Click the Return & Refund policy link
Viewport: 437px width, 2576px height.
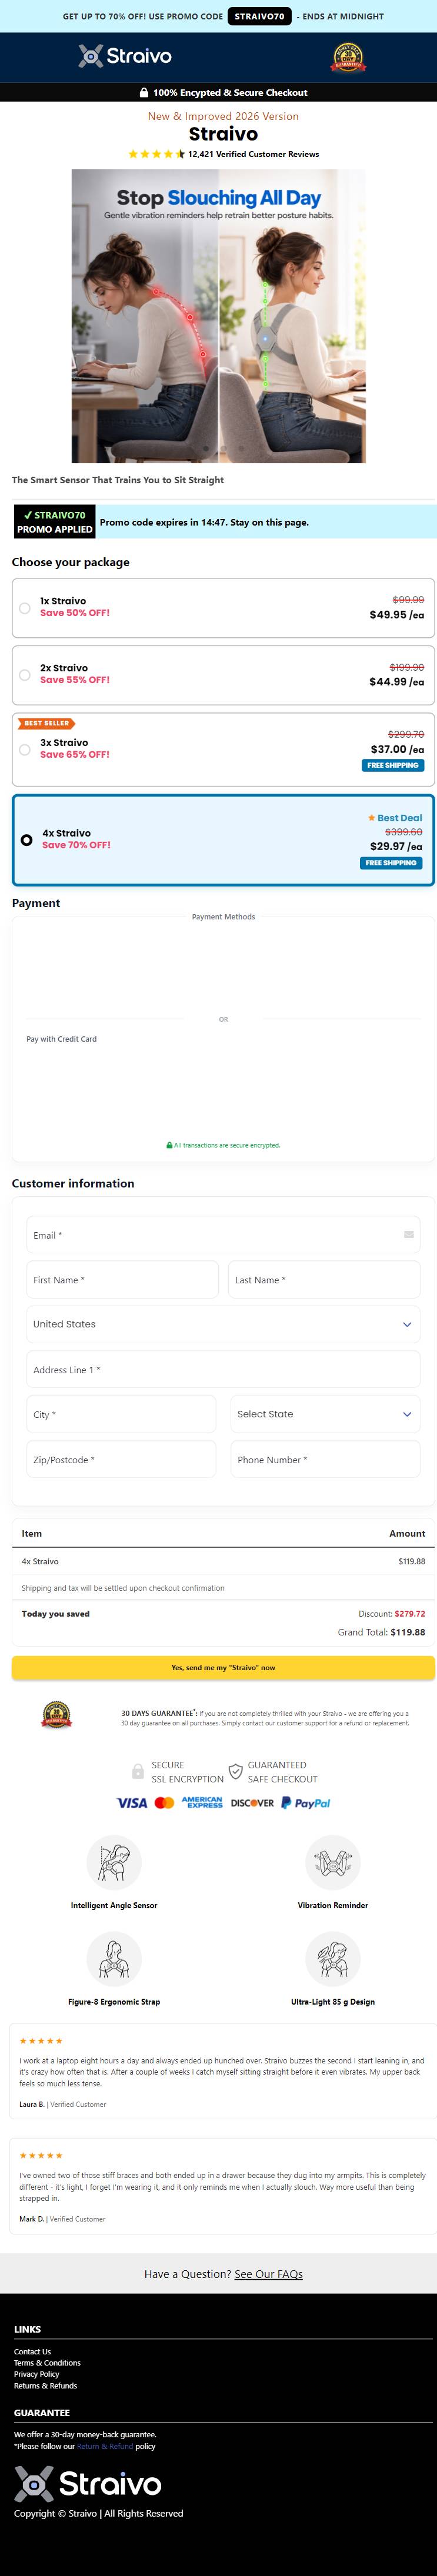point(105,2446)
